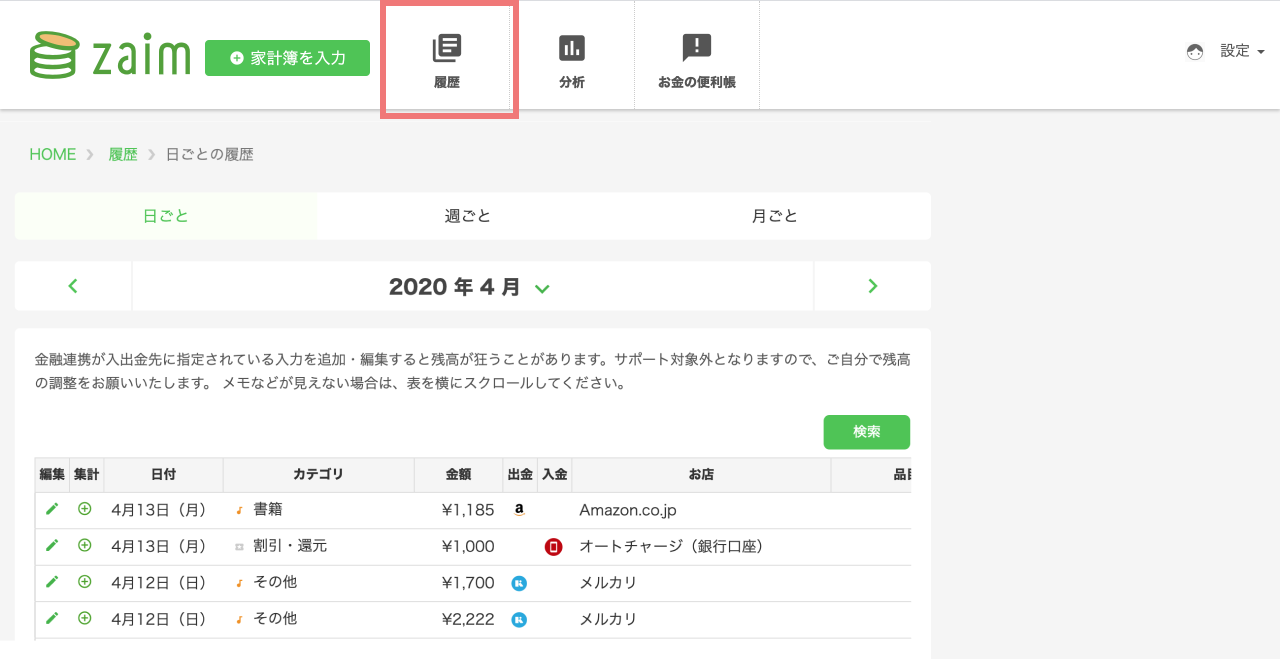Open the 設定 settings dropdown
The height and width of the screenshot is (659, 1280).
coord(1242,51)
